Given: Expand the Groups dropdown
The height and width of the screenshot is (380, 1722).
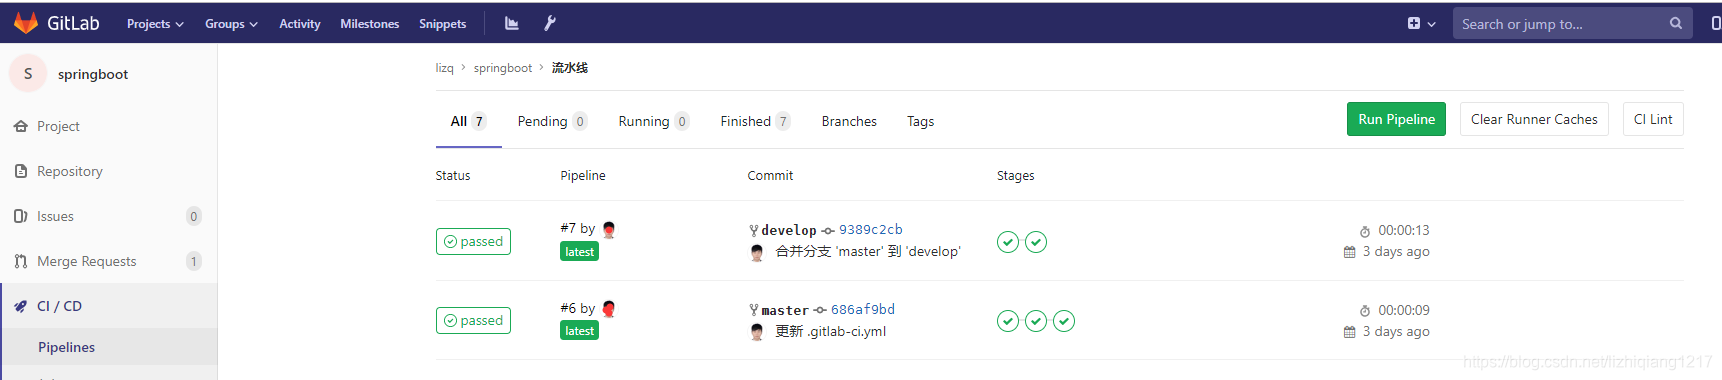Looking at the screenshot, I should click(x=231, y=24).
